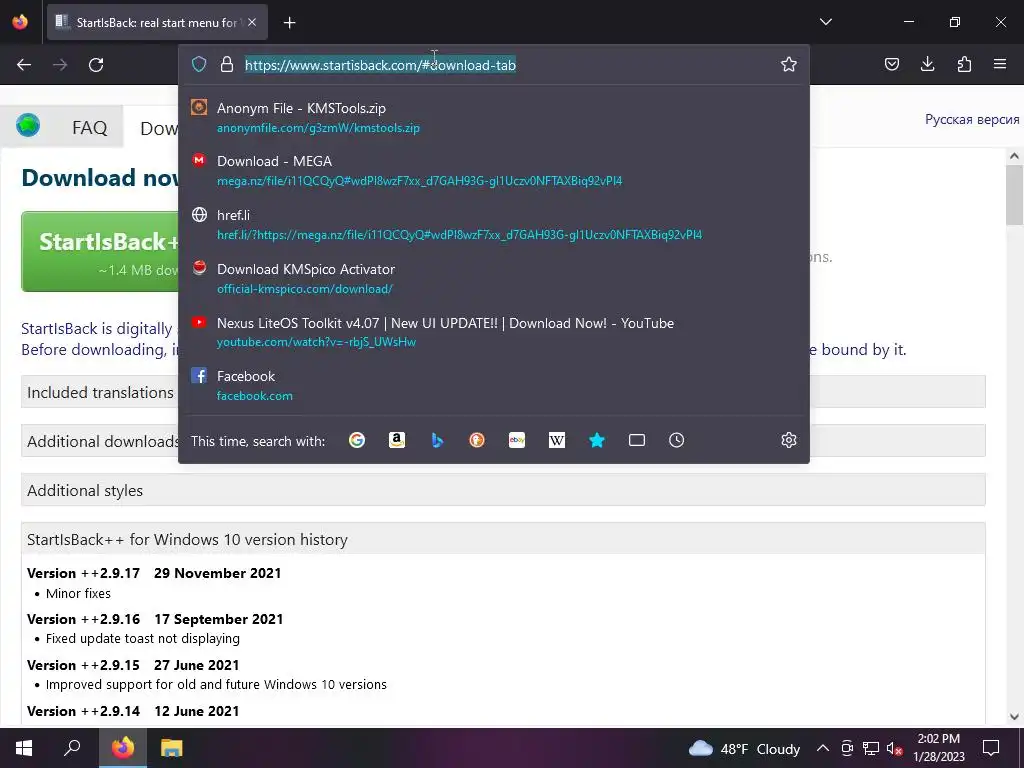This screenshot has height=768, width=1024.
Task: Search this time with Amazon icon
Action: [x=397, y=440]
